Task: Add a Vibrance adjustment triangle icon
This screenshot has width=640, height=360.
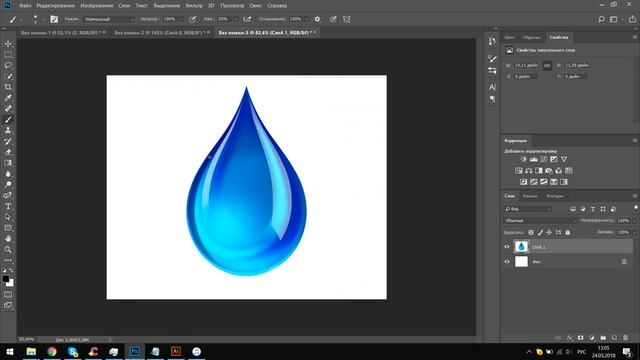Action: coord(564,159)
